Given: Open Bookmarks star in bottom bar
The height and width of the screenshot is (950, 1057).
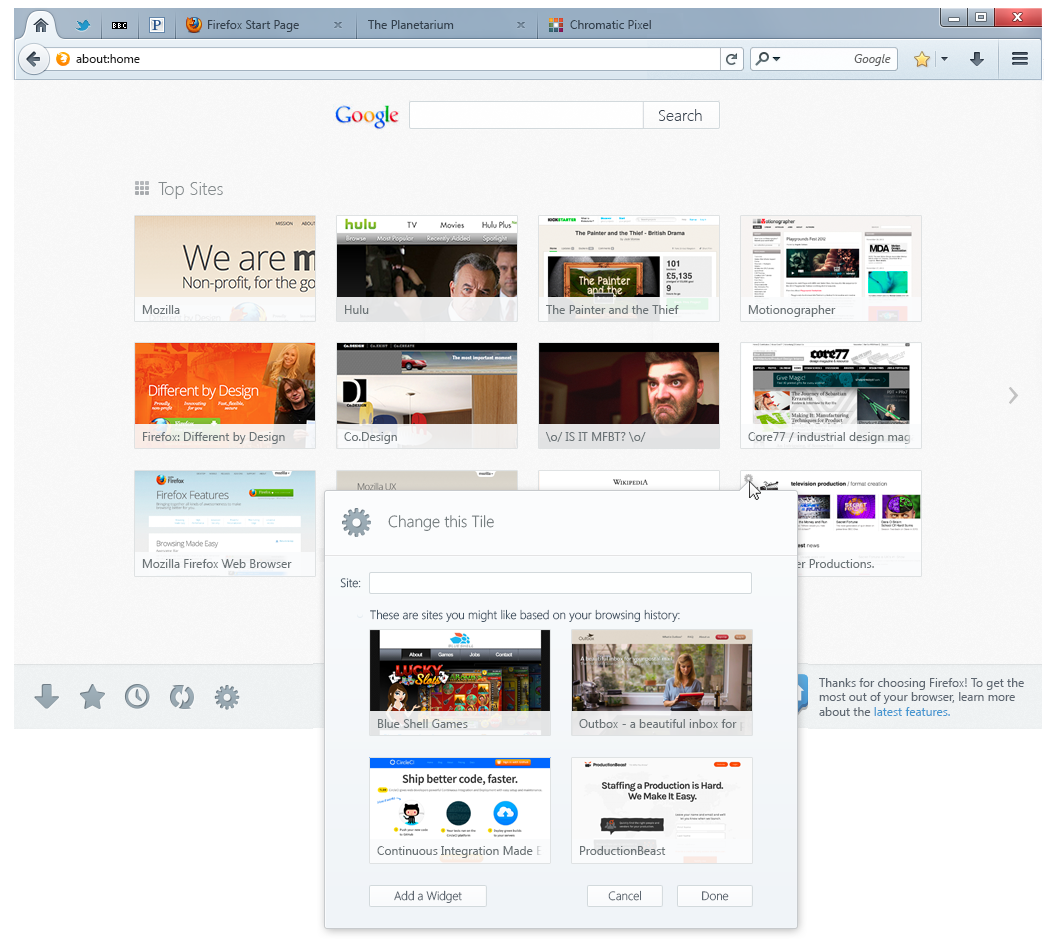Looking at the screenshot, I should 92,696.
